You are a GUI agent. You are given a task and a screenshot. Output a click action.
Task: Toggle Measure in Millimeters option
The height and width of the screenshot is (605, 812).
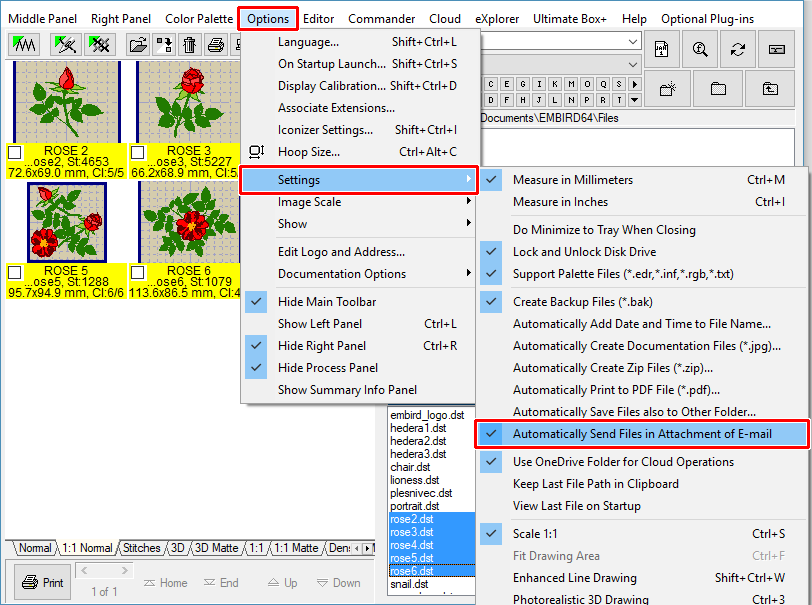point(642,180)
